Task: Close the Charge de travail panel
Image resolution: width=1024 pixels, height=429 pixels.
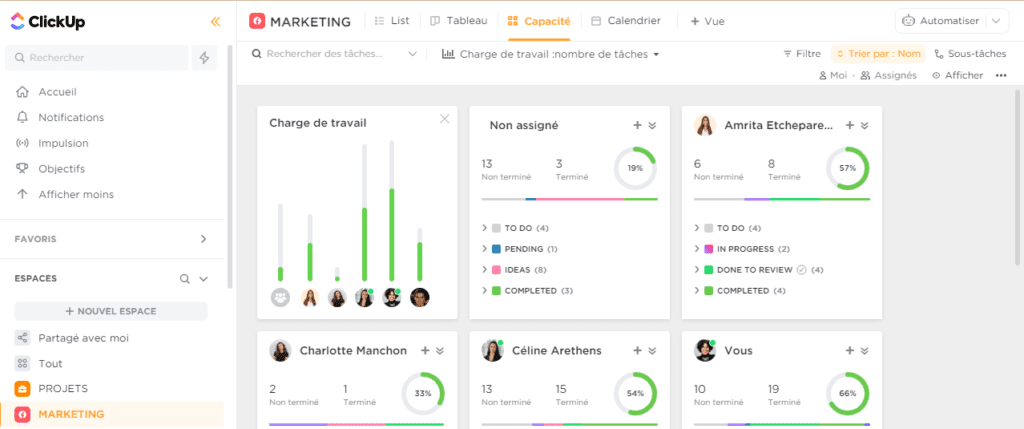Action: 445,119
